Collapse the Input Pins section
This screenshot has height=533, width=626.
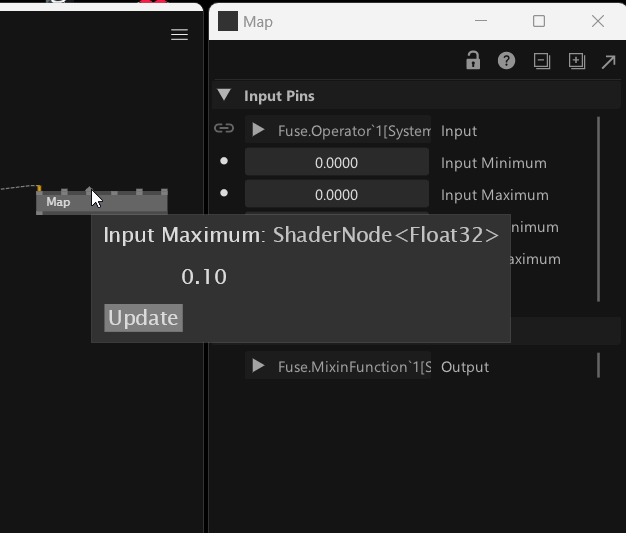pos(224,95)
